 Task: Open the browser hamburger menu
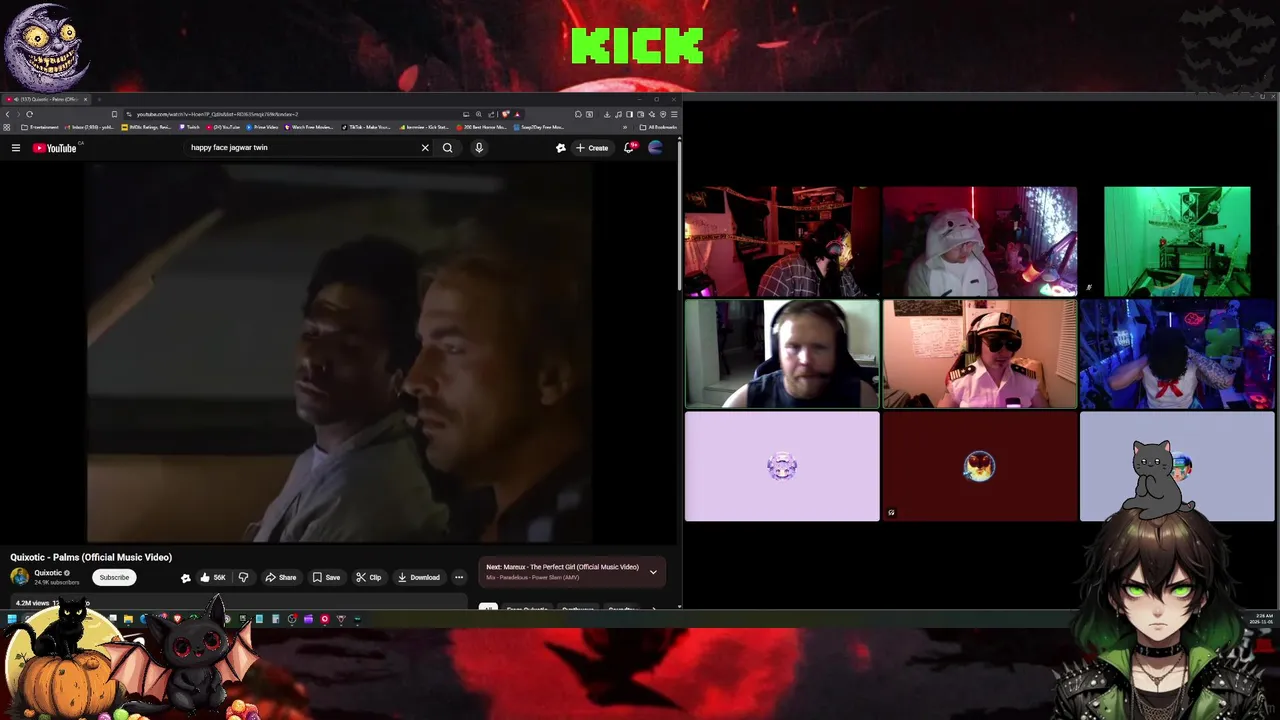coord(674,114)
